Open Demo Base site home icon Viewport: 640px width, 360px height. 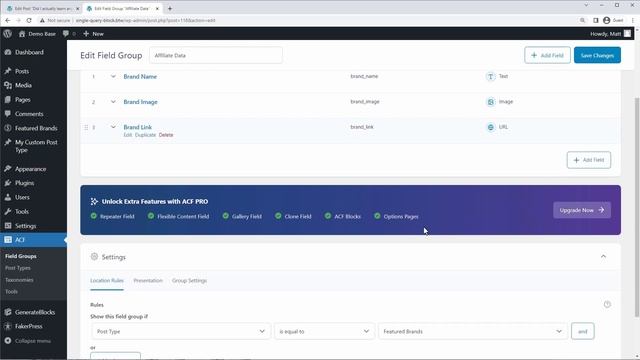pos(22,34)
